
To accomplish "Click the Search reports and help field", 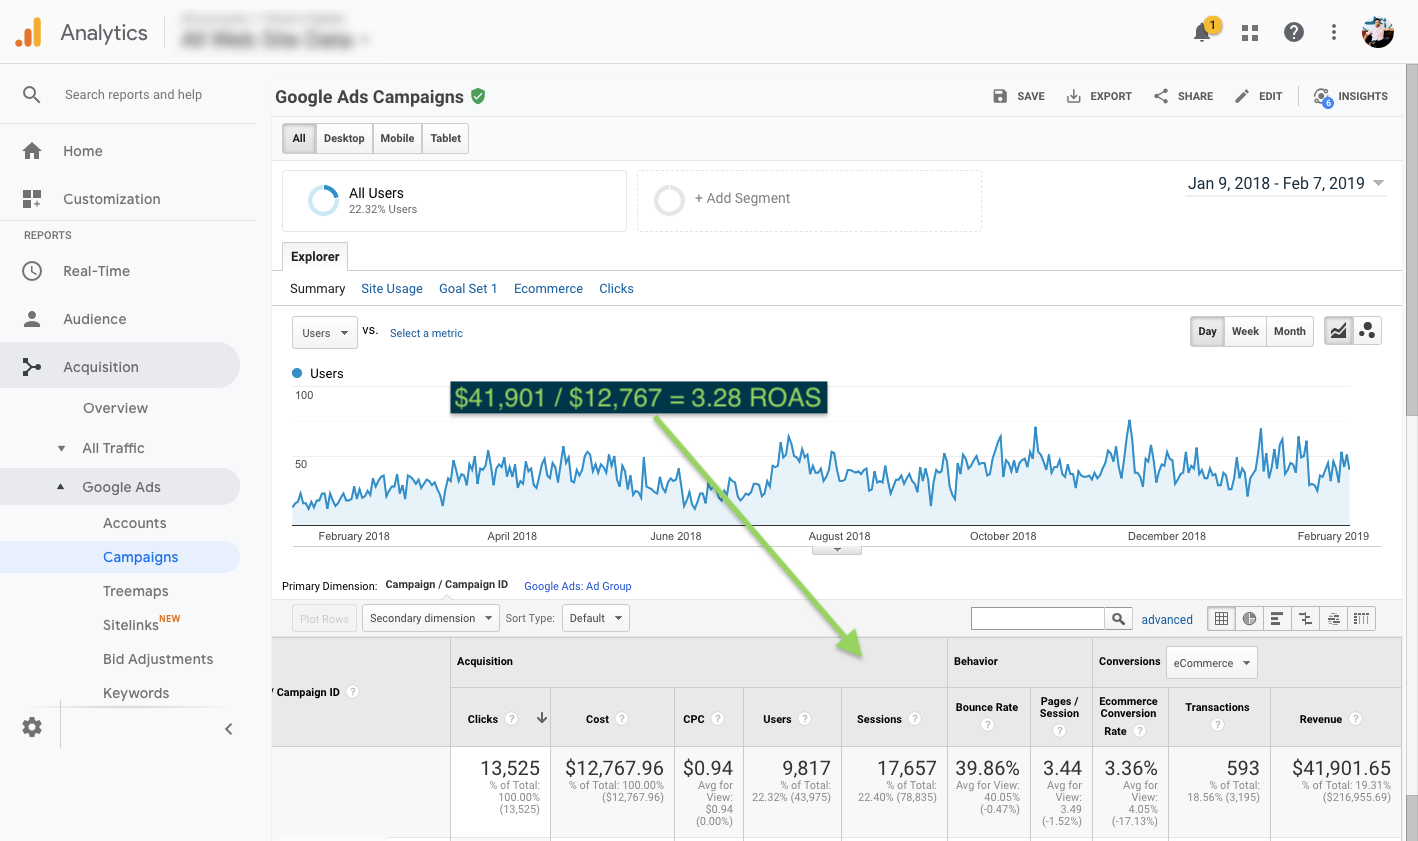I will pyautogui.click(x=133, y=94).
